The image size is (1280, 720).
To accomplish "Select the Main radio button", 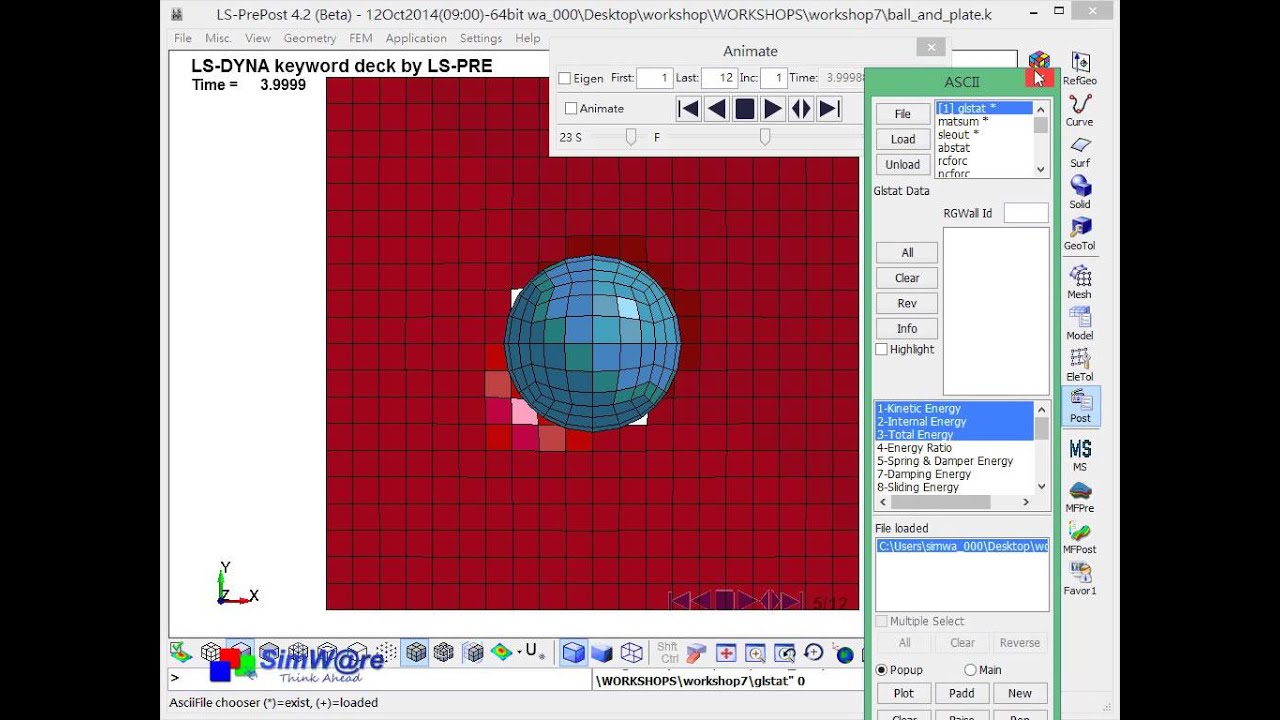I will point(970,670).
